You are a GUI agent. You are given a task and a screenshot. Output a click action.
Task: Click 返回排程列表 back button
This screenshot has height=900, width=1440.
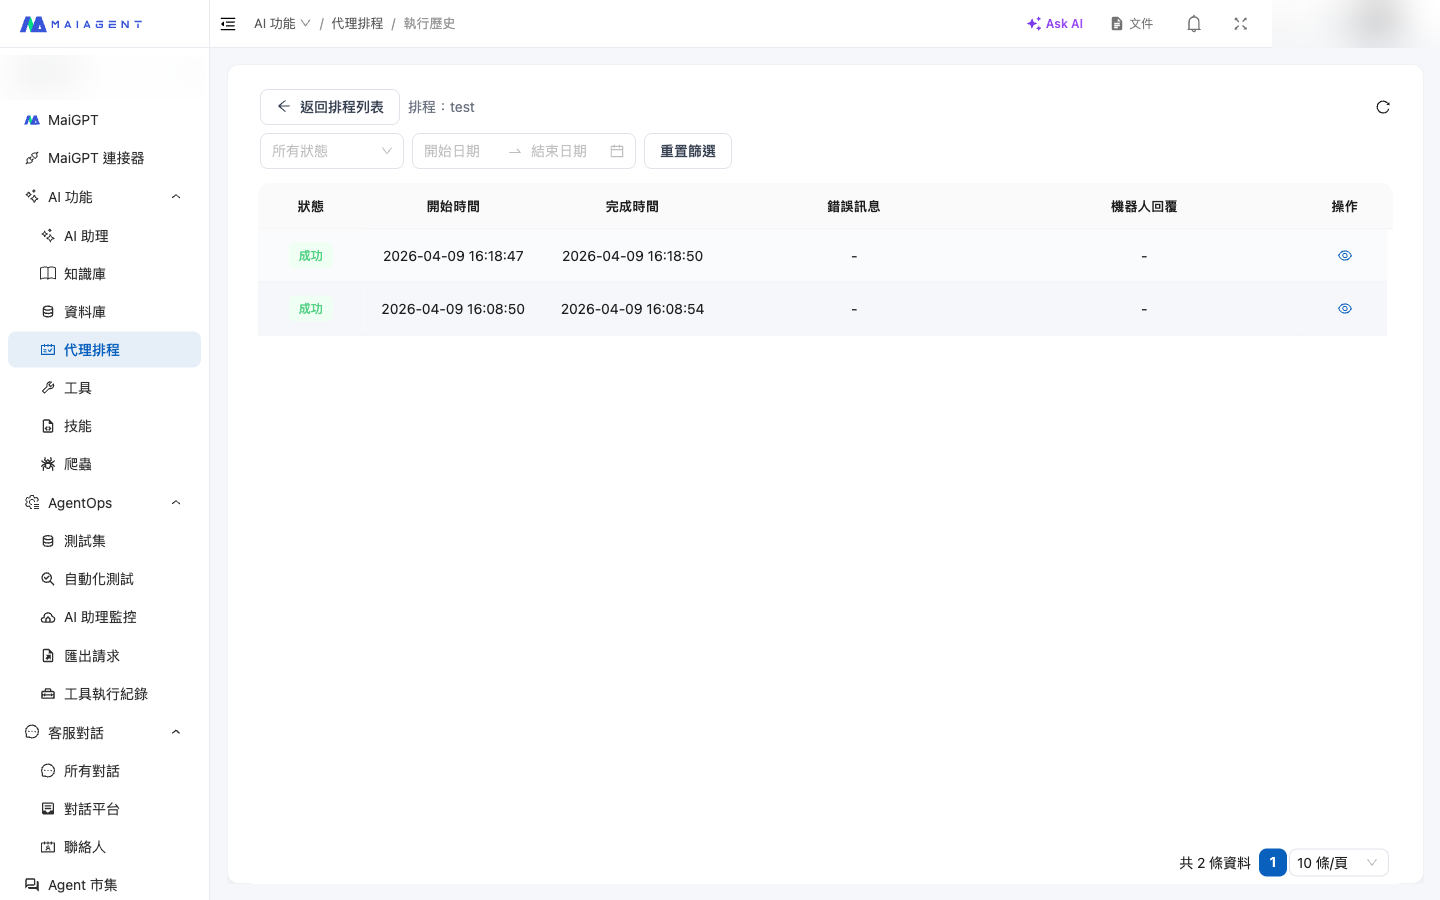[330, 107]
